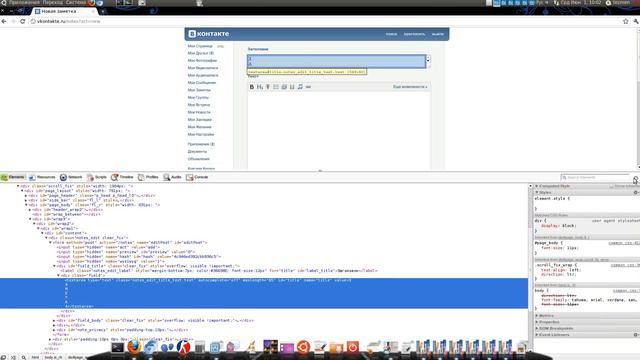Switch to the Profiles DevTools panel

148,177
